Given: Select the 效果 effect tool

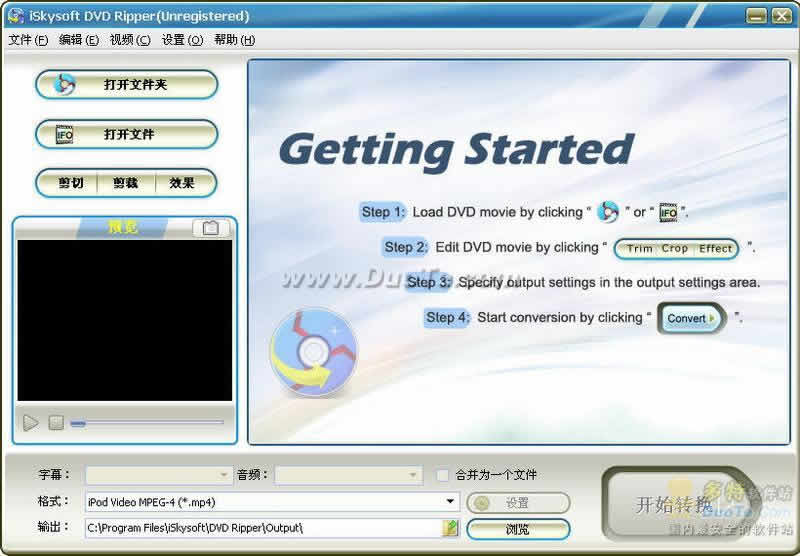Looking at the screenshot, I should coord(183,183).
